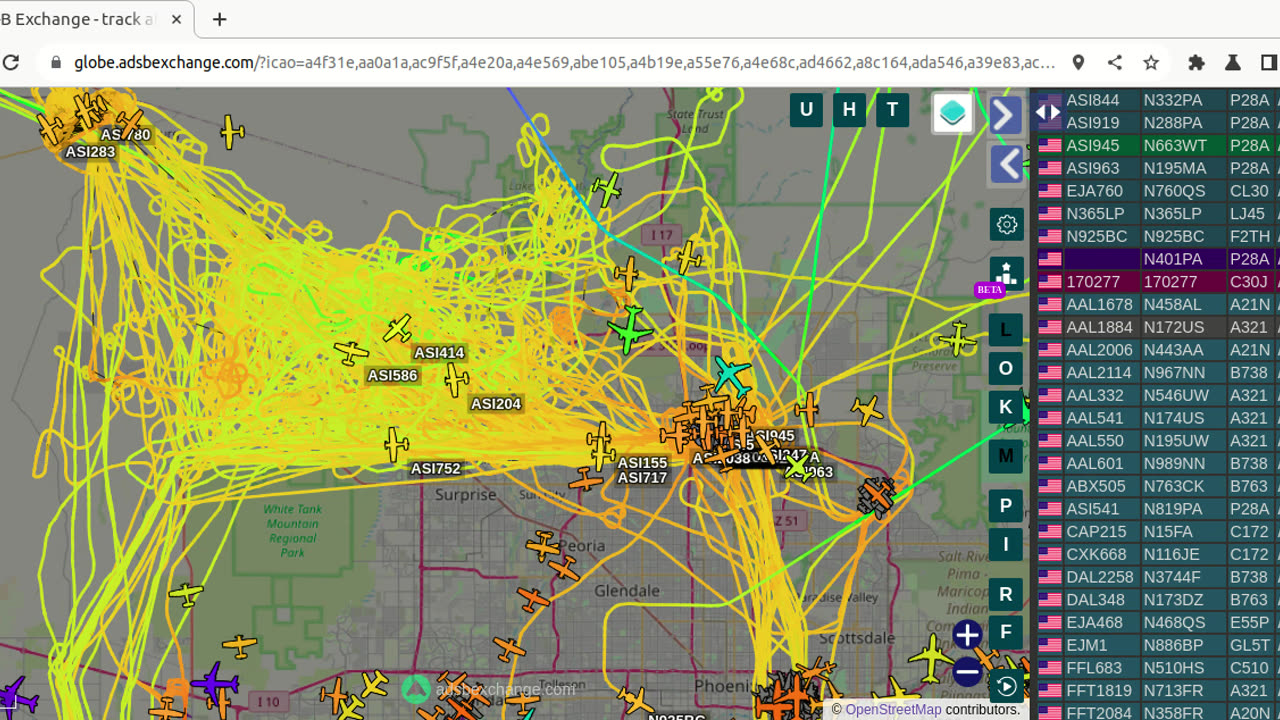This screenshot has height=720, width=1280.
Task: Select CXK668 row in table
Action: click(x=1156, y=554)
